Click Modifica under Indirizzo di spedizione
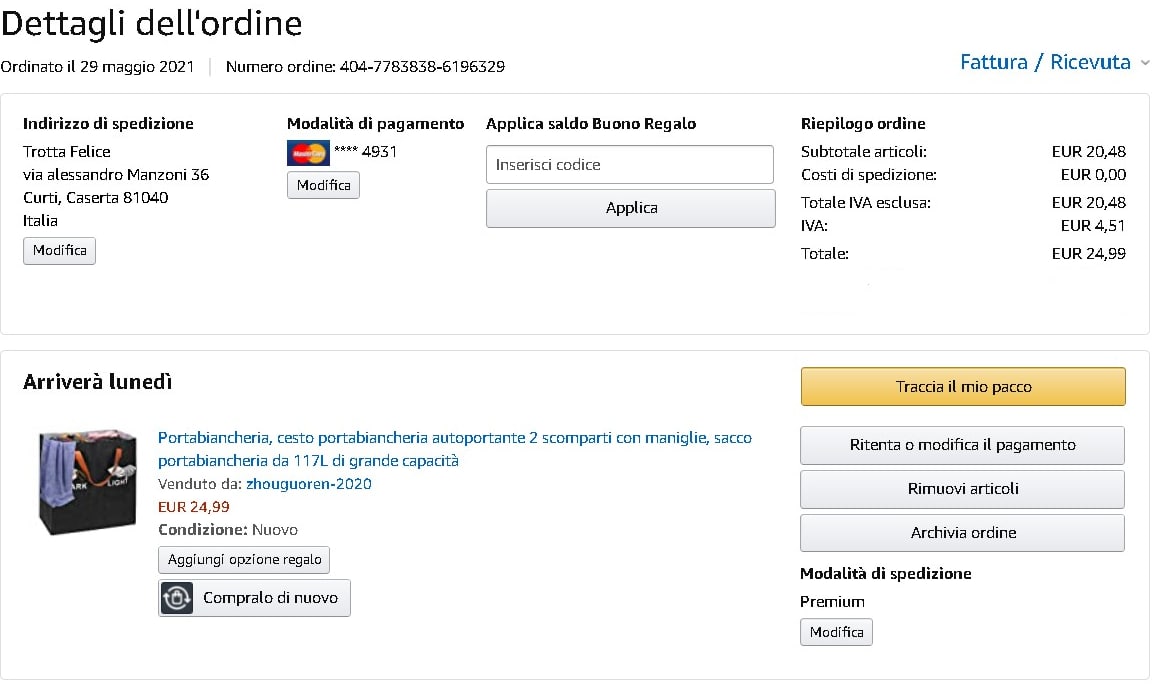 pos(60,250)
